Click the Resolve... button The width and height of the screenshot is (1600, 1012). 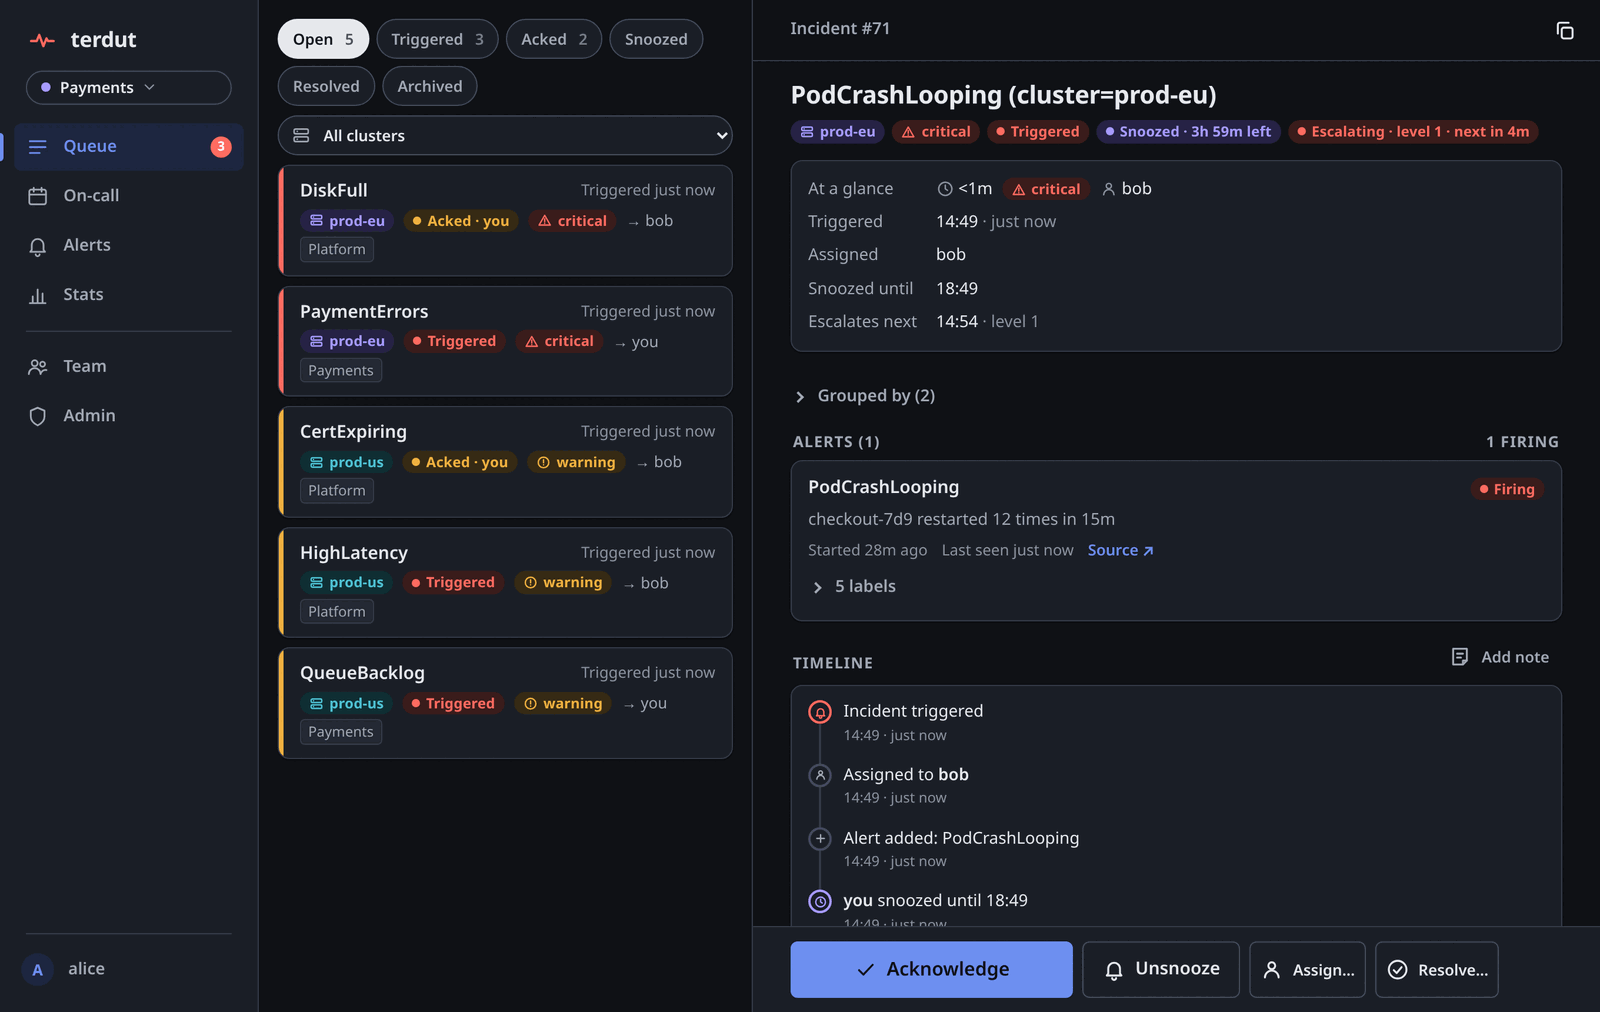(1437, 970)
